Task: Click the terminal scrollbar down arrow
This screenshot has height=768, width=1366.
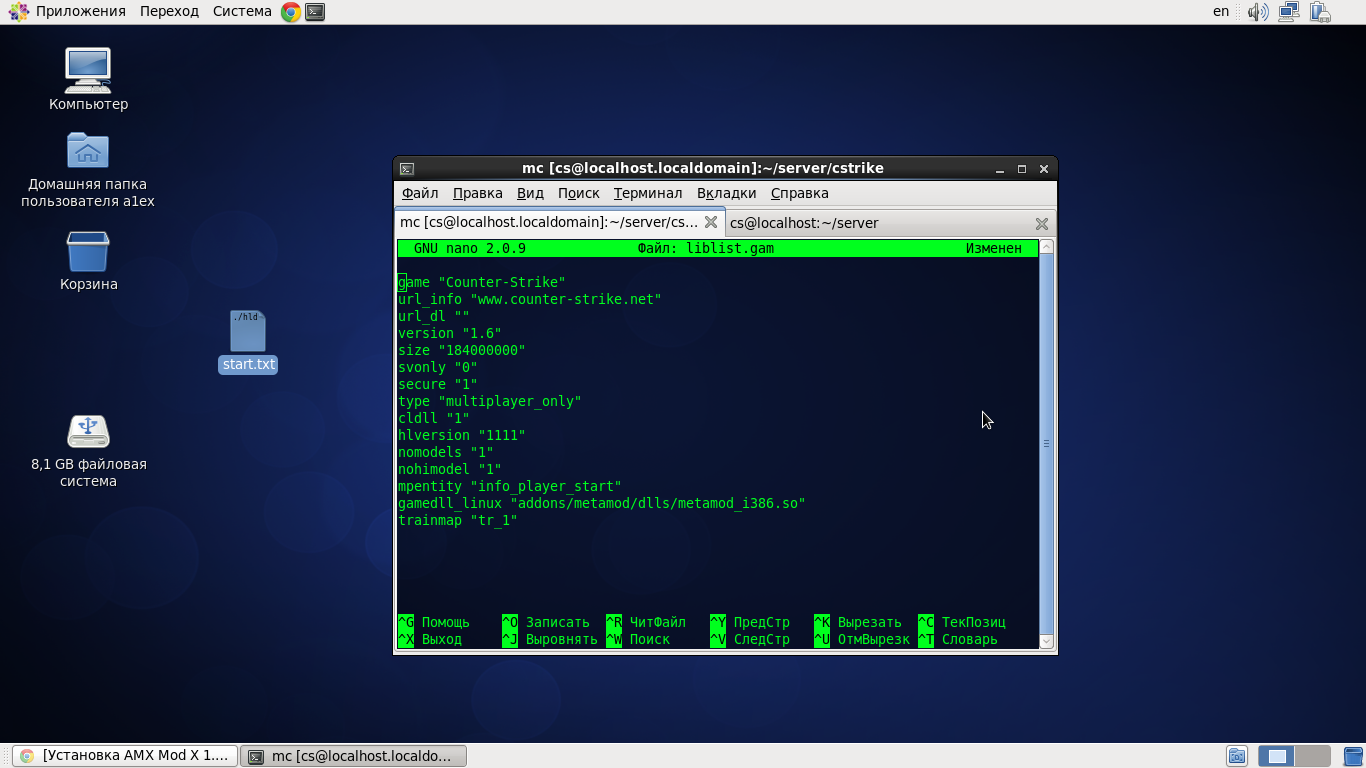Action: click(x=1046, y=641)
